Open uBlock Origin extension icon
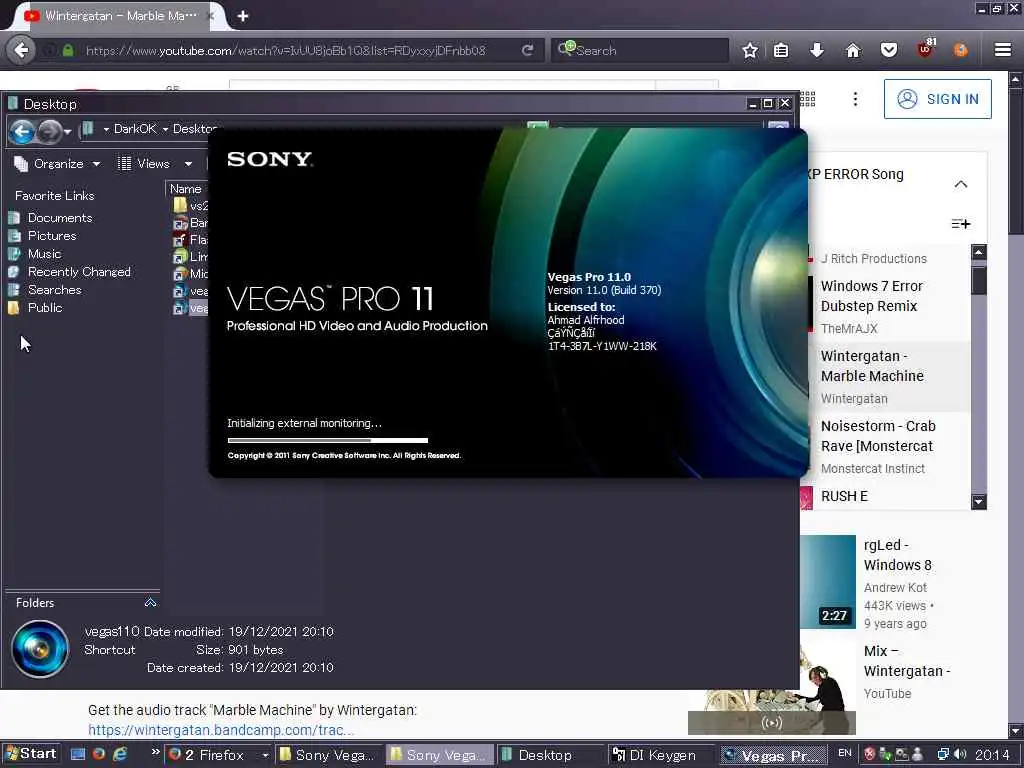1024x768 pixels. pos(925,49)
